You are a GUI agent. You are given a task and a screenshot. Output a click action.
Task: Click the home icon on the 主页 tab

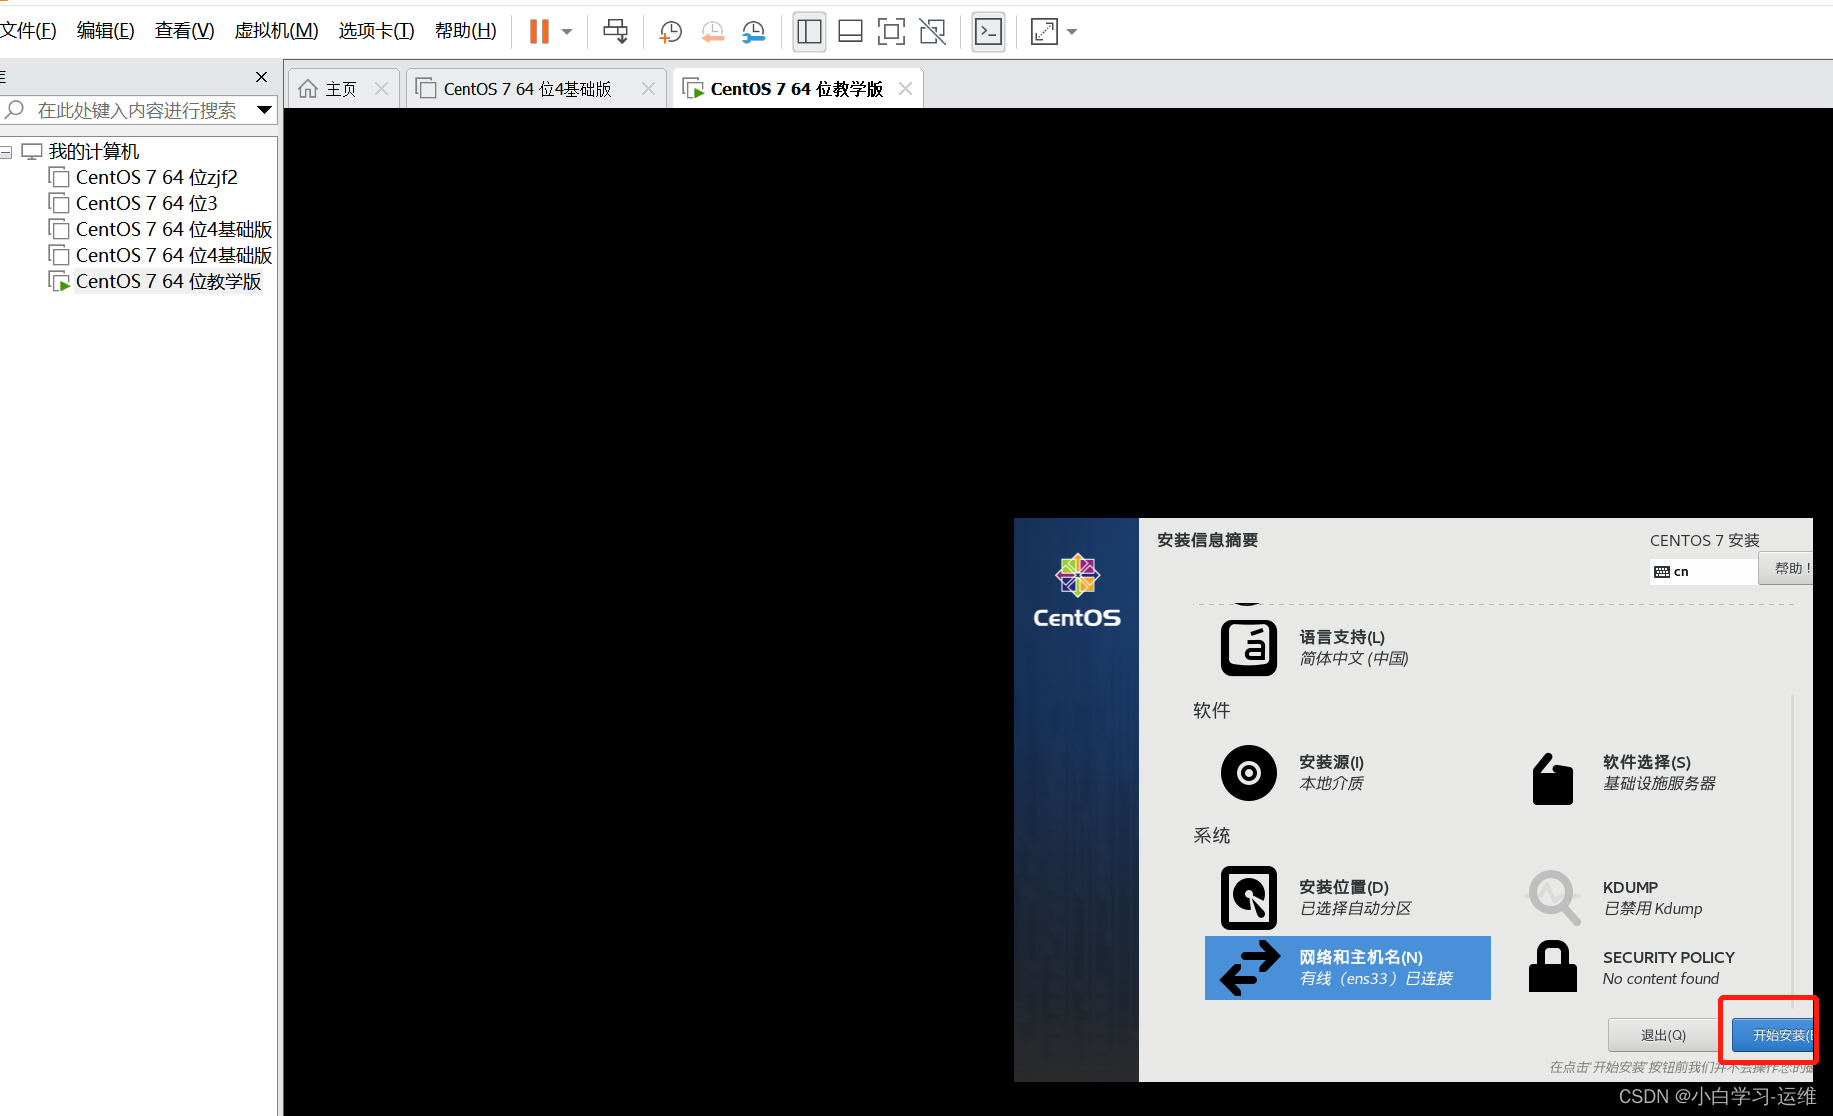(308, 89)
